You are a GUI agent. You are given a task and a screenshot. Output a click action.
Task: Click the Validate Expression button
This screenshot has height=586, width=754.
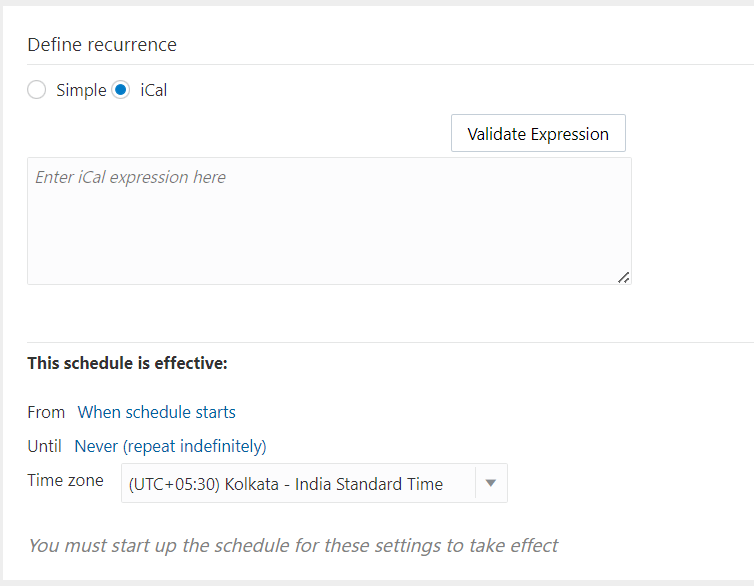tap(538, 133)
